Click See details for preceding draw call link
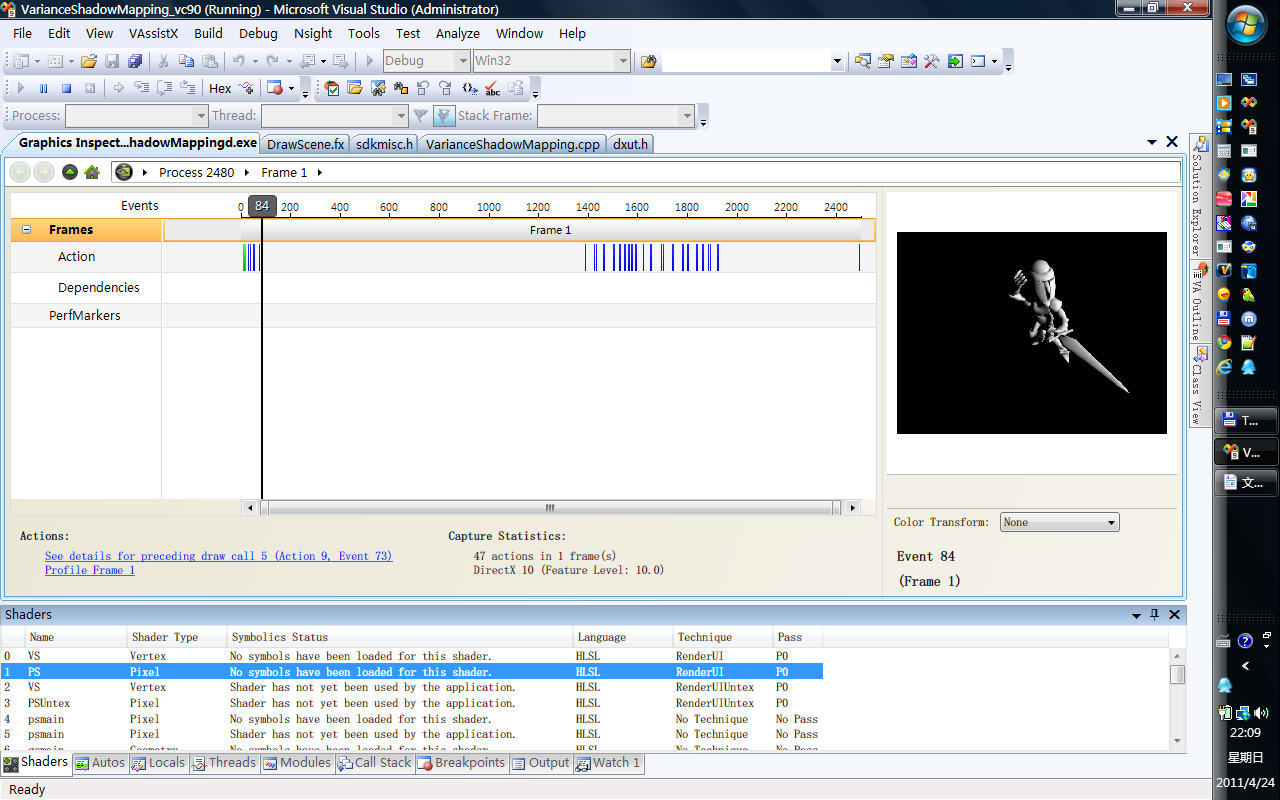 pyautogui.click(x=218, y=556)
